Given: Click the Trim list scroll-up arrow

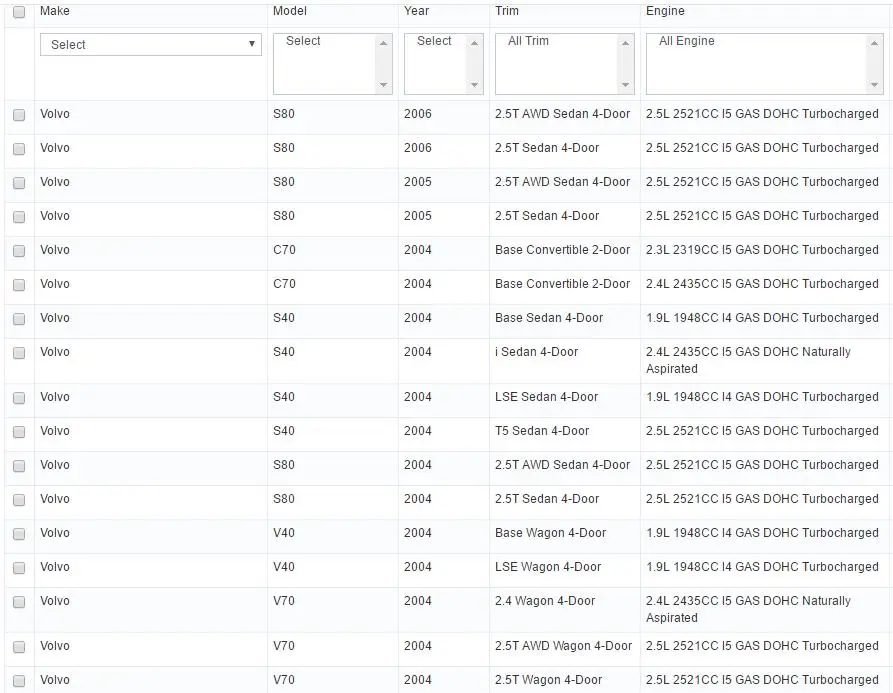Looking at the screenshot, I should 625,43.
